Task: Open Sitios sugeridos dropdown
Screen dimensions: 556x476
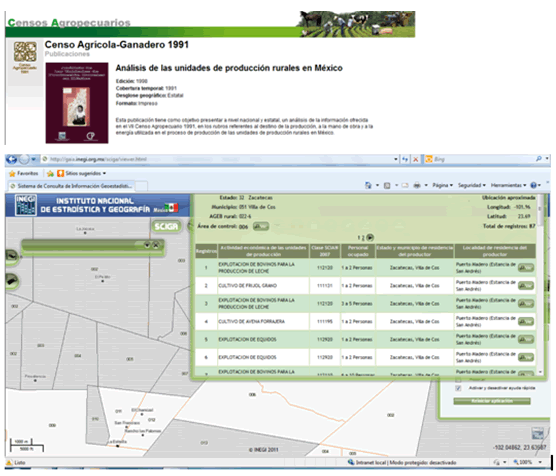Action: coord(82,173)
